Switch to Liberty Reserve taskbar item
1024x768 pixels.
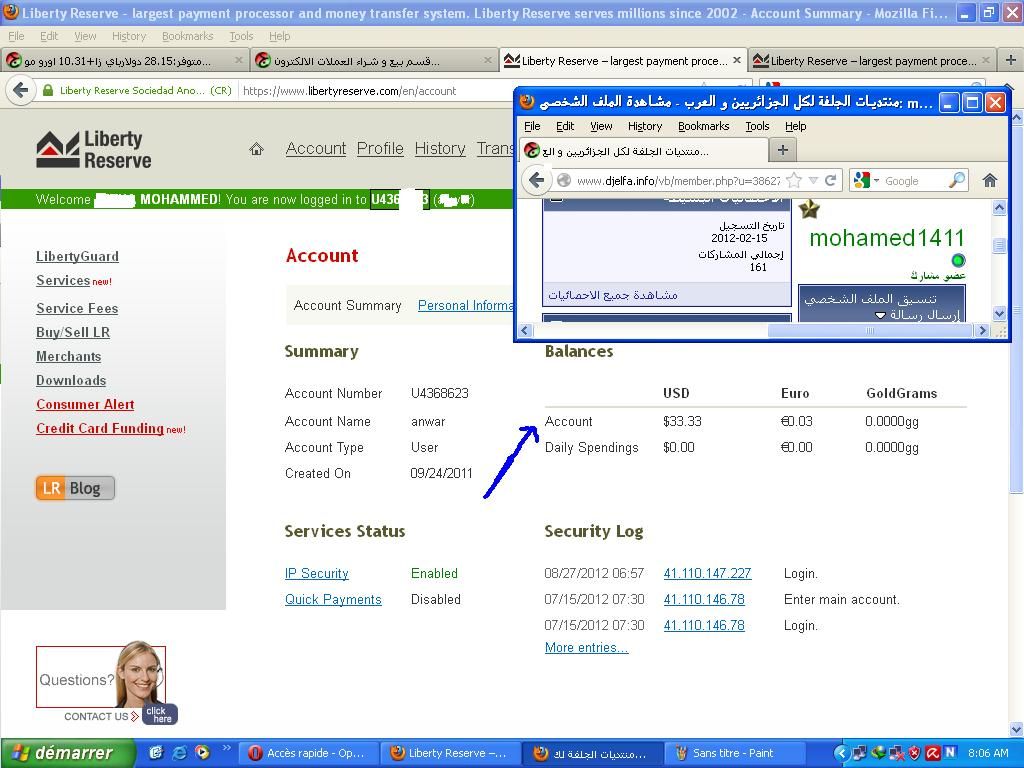pos(449,753)
